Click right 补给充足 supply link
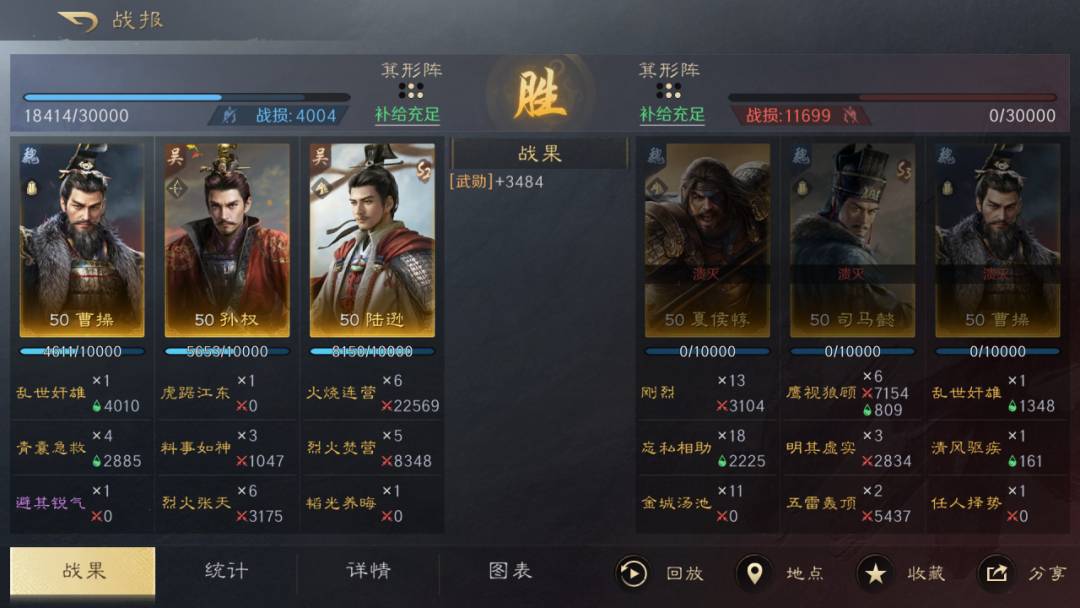1080x608 pixels. (x=672, y=115)
